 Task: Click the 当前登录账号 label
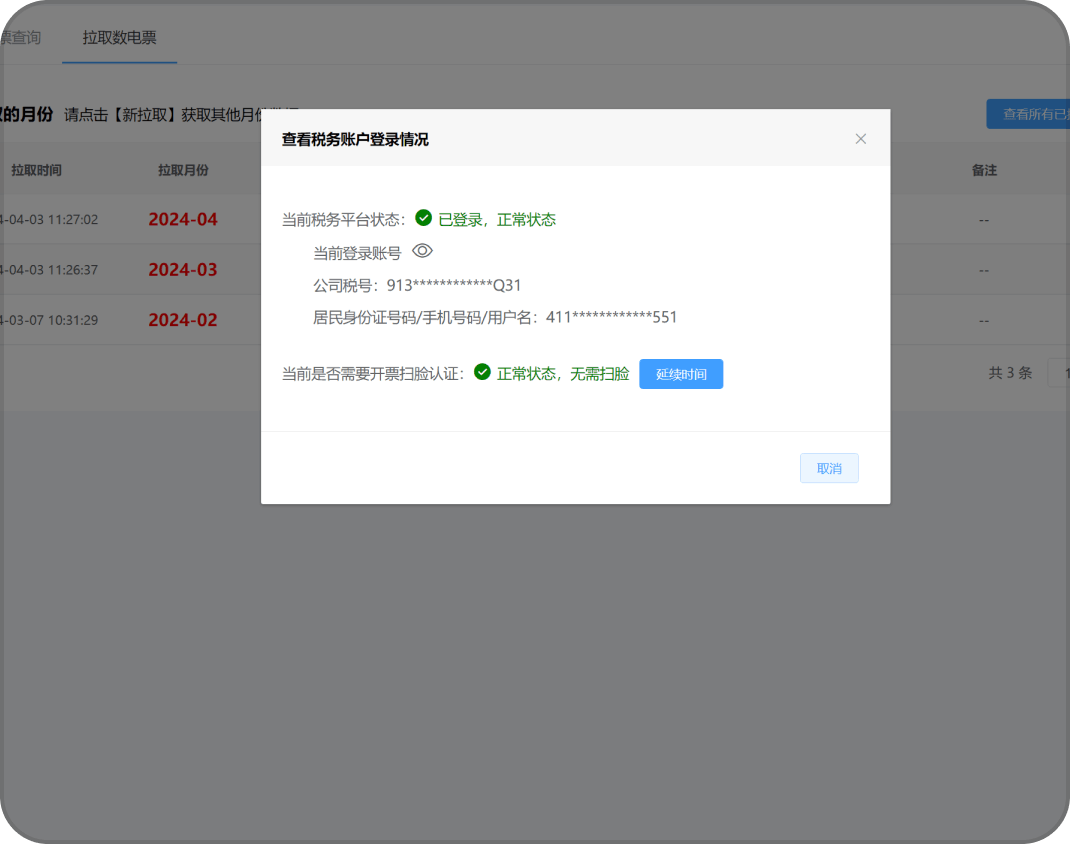(357, 253)
